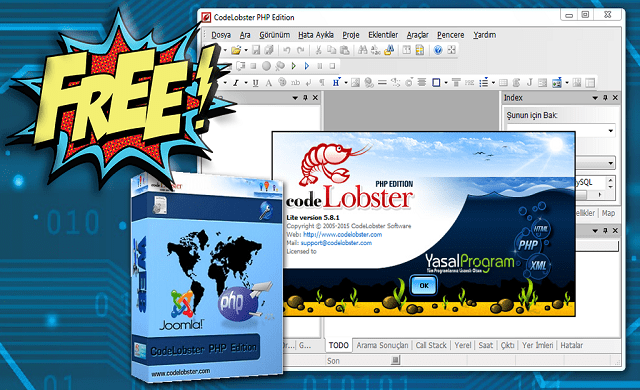Click the cut scissors icon
This screenshot has width=640, height=390.
[x=318, y=50]
